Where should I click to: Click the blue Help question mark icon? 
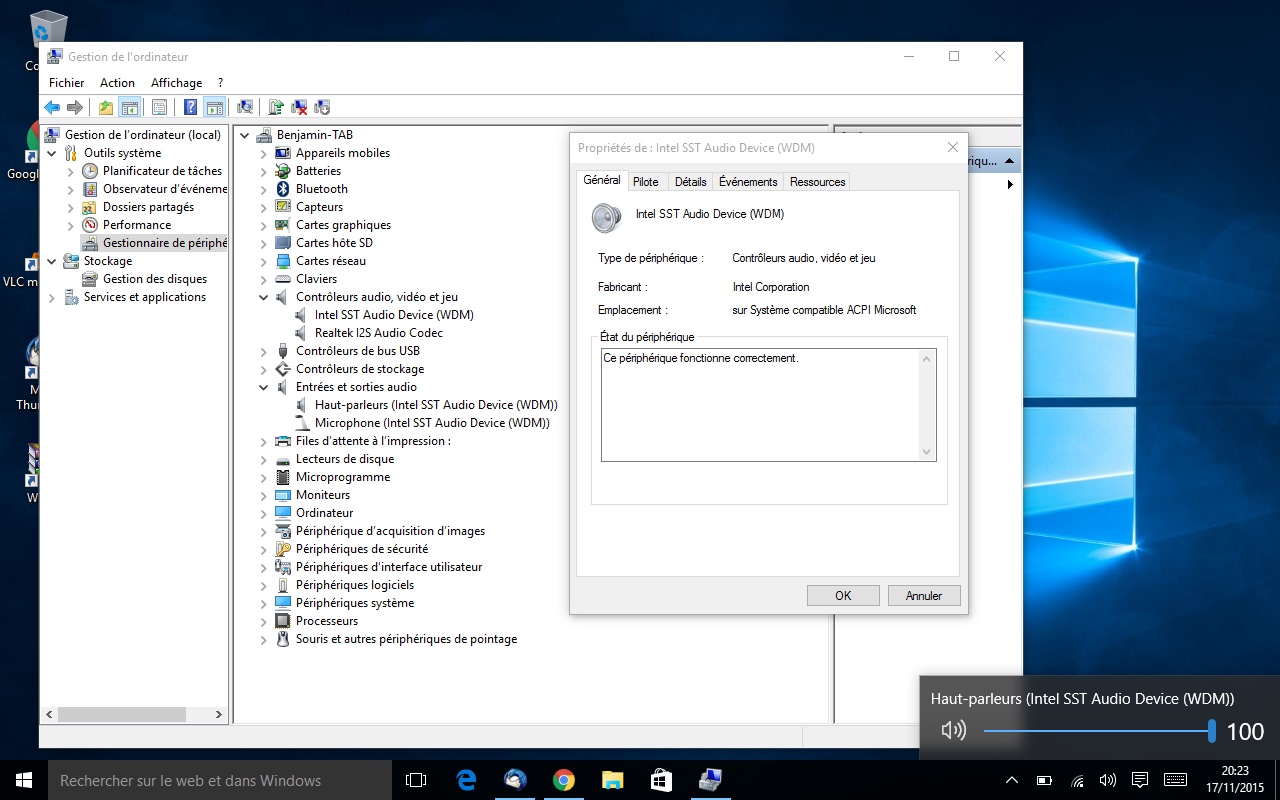coord(190,108)
